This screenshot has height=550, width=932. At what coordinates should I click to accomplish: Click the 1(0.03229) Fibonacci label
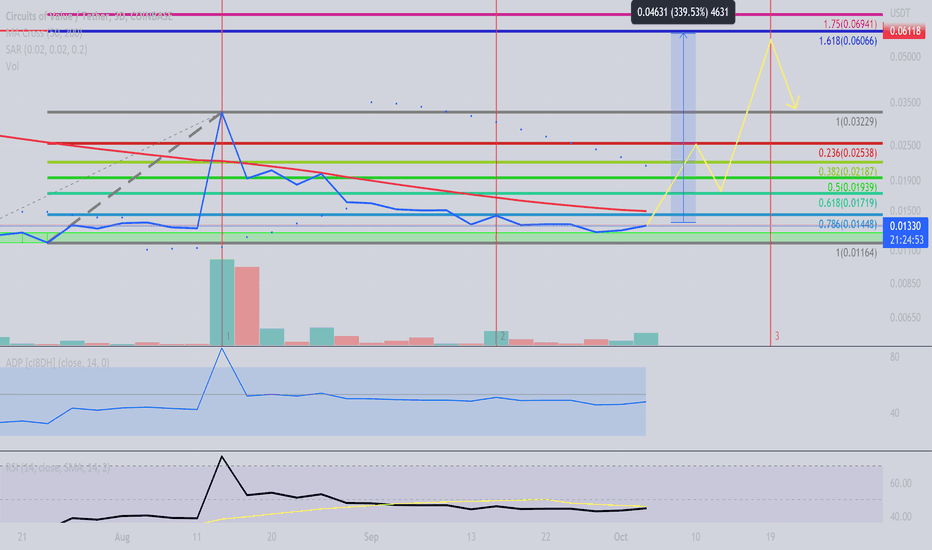pyautogui.click(x=856, y=122)
